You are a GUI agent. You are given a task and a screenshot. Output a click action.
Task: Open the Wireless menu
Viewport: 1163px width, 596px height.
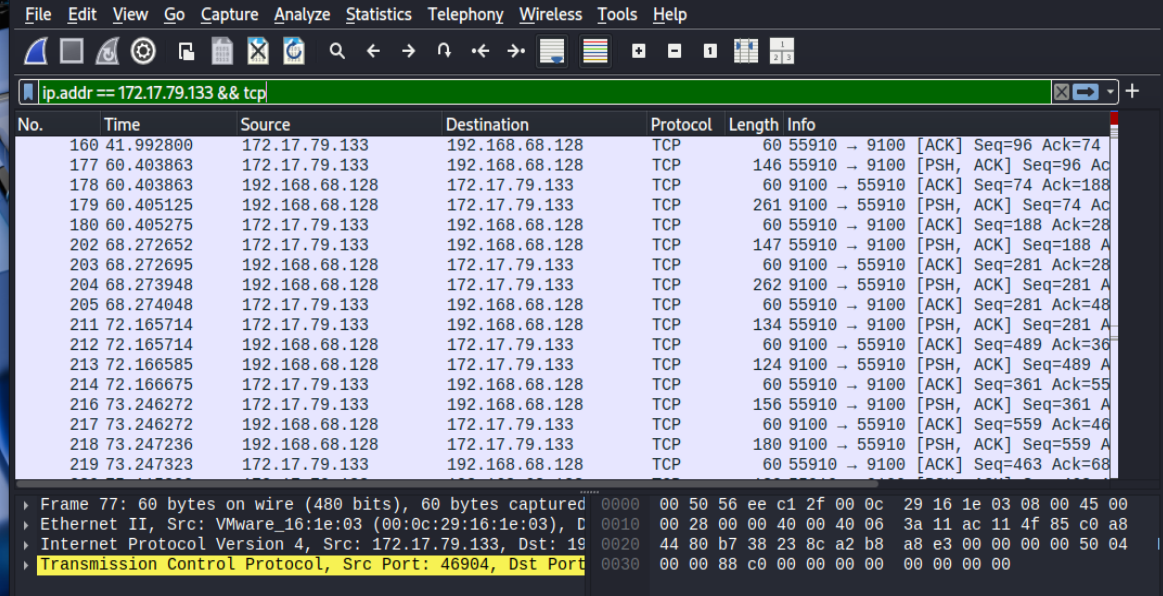550,14
